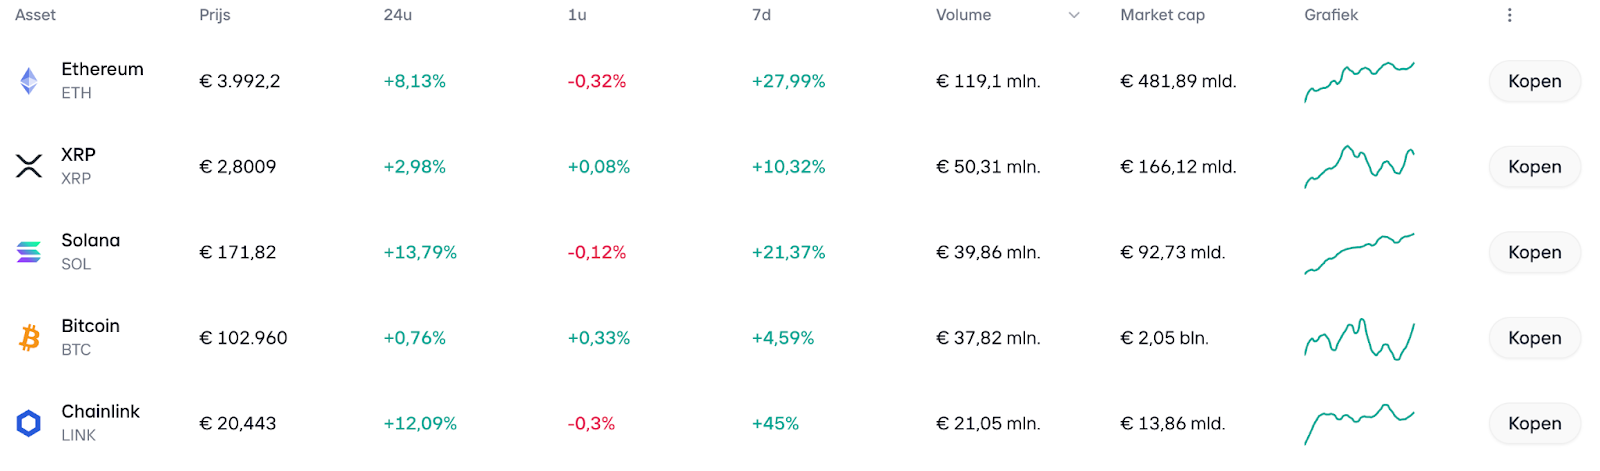This screenshot has height=471, width=1600.
Task: Click the XRP logo icon
Action: click(29, 166)
